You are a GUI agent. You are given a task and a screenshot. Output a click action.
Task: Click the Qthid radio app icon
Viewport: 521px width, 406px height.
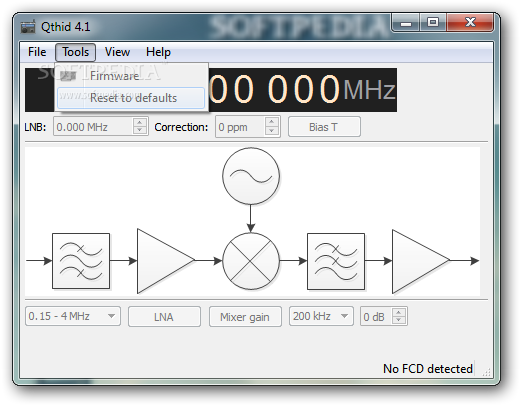pos(28,26)
